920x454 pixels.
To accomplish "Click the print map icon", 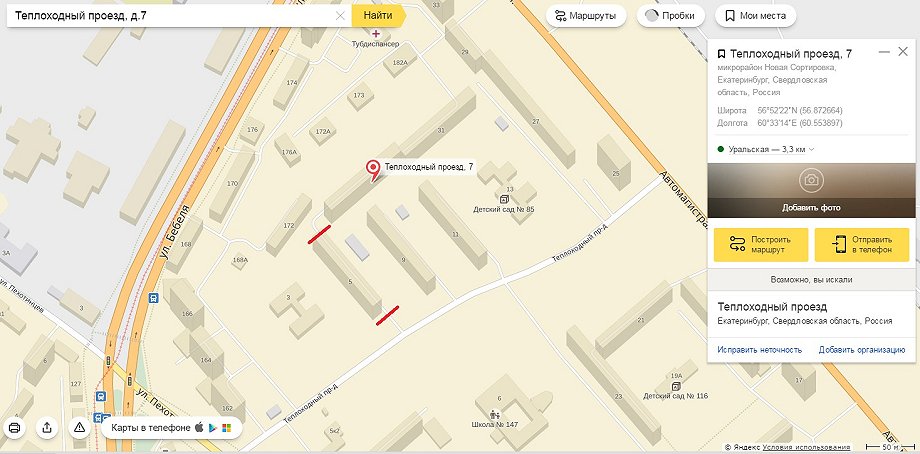I will (15, 428).
